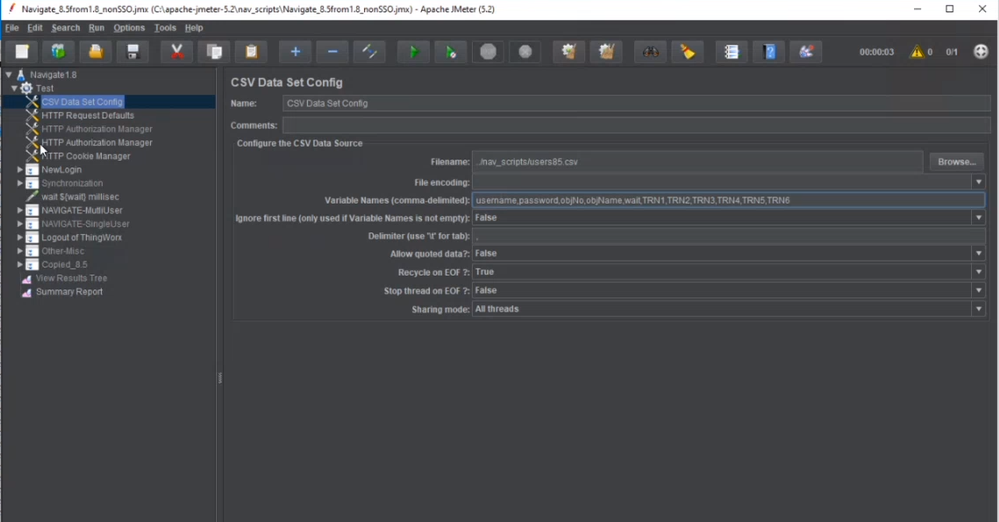This screenshot has width=999, height=522.
Task: Open the Help question mark icon
Action: 769,52
